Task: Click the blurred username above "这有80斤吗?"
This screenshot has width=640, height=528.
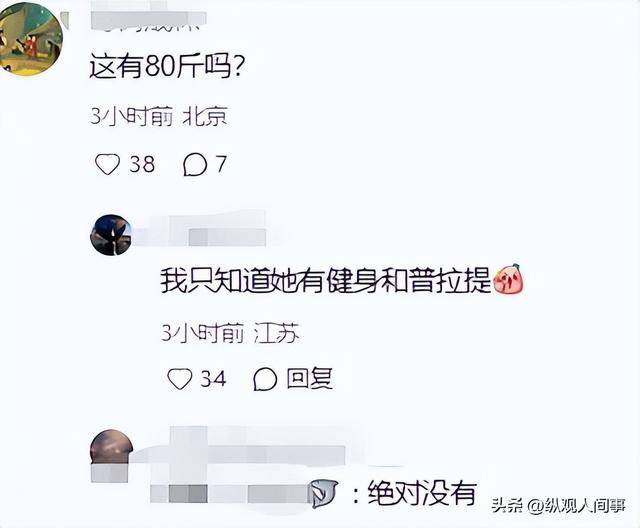Action: click(x=149, y=16)
